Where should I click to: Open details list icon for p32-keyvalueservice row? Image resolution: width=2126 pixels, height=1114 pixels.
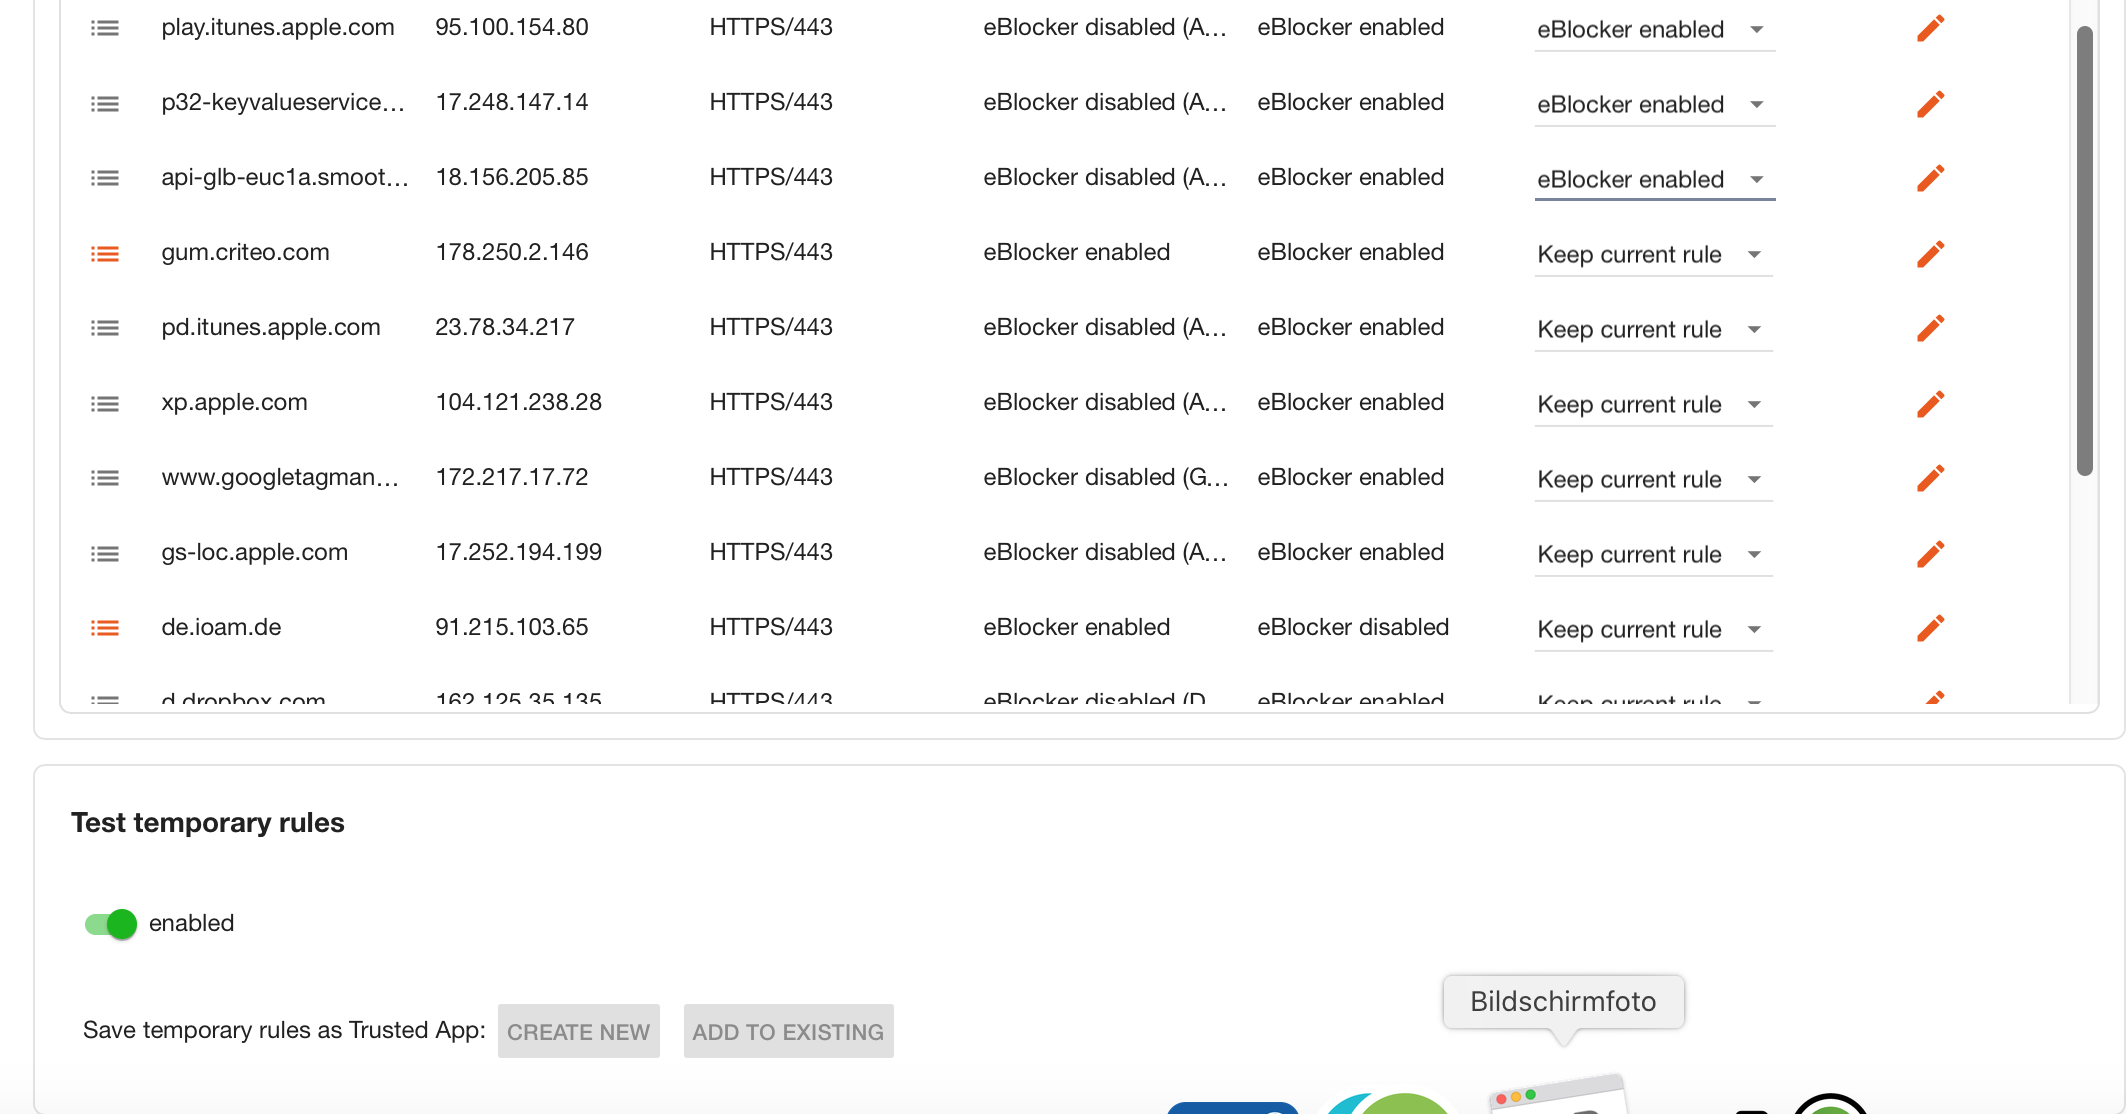[x=105, y=103]
